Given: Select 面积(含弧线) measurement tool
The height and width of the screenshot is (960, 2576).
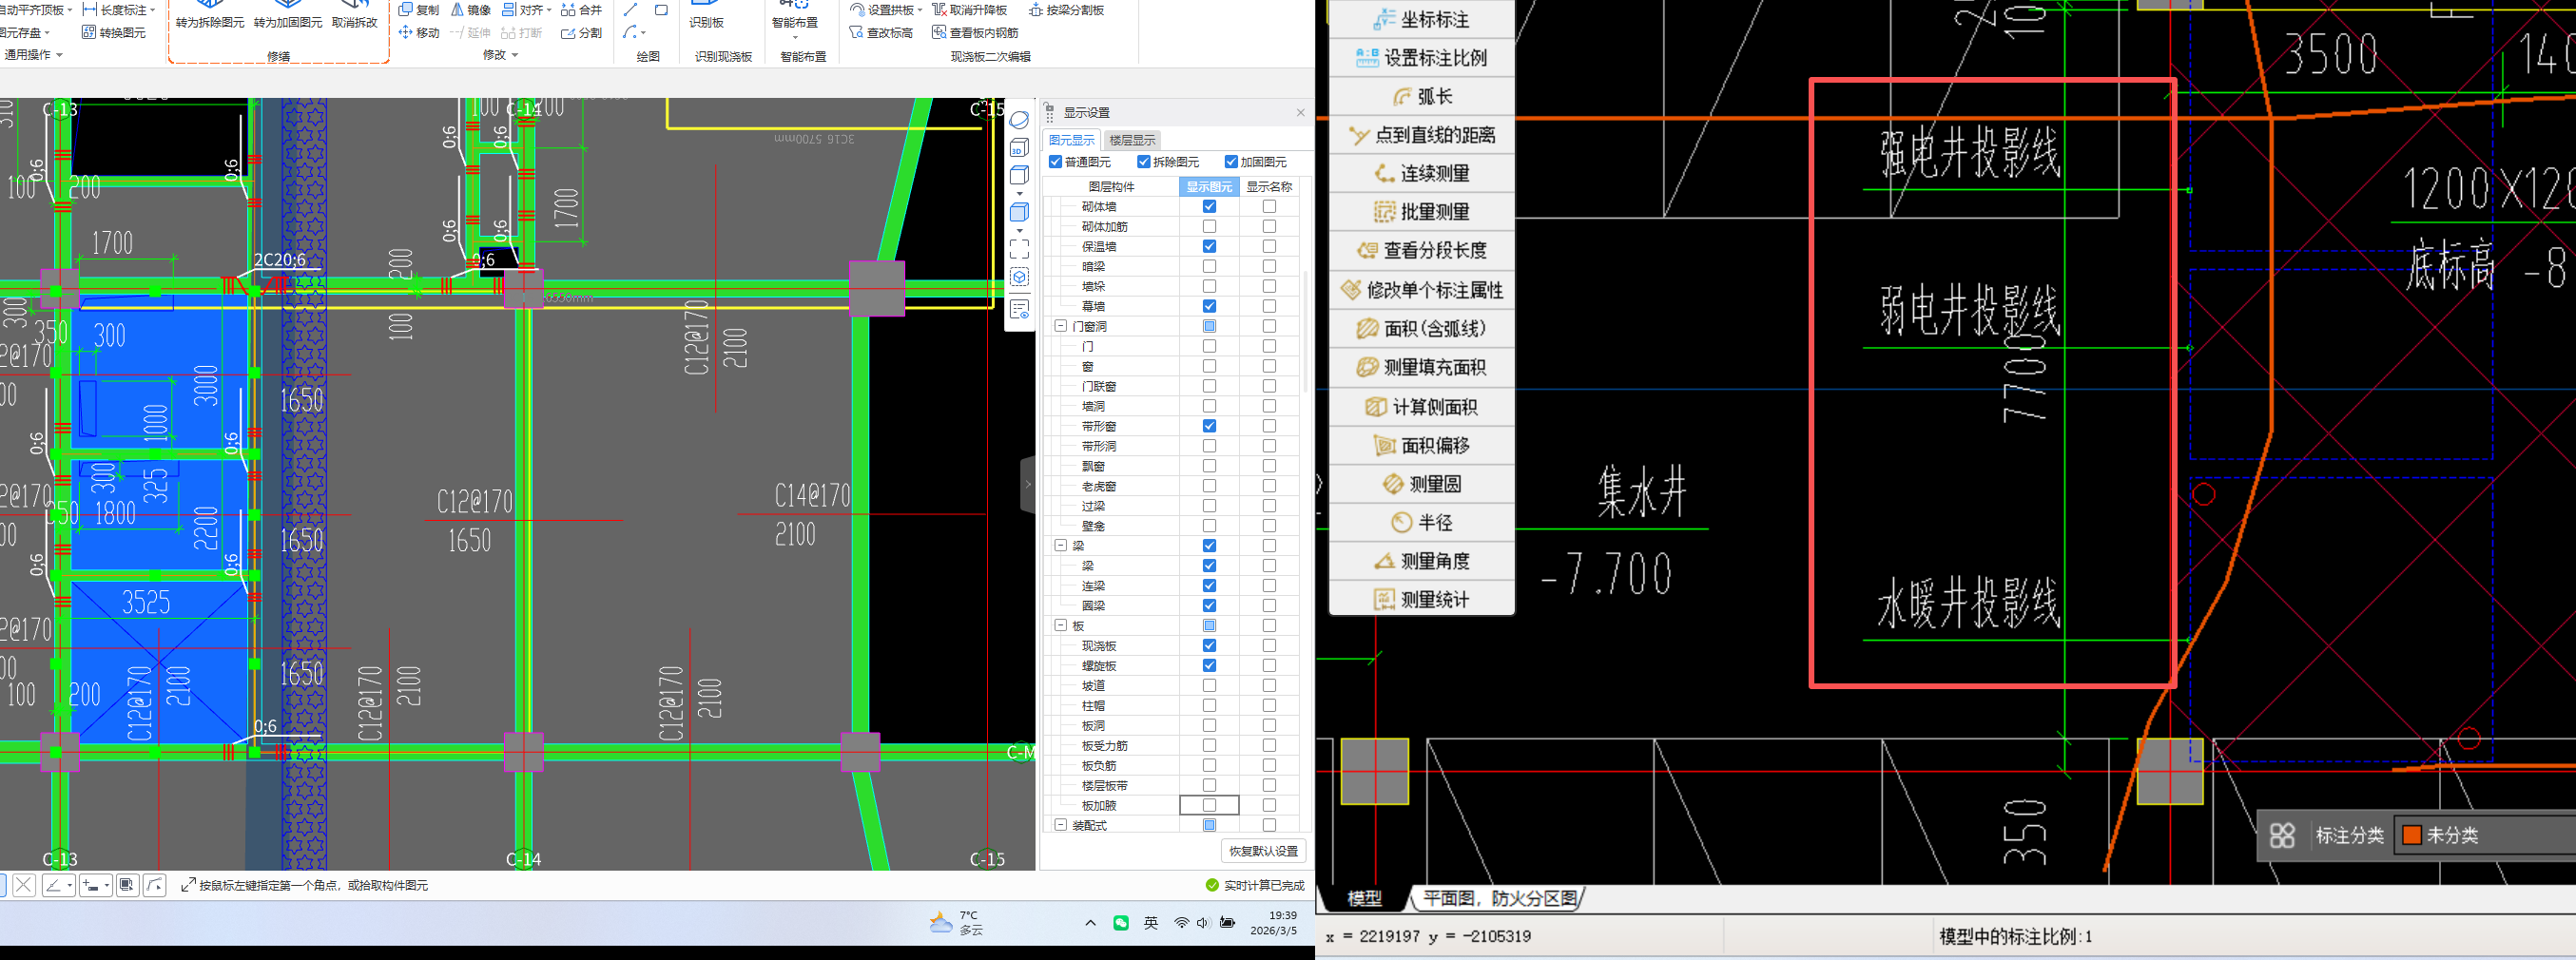Looking at the screenshot, I should [1422, 329].
